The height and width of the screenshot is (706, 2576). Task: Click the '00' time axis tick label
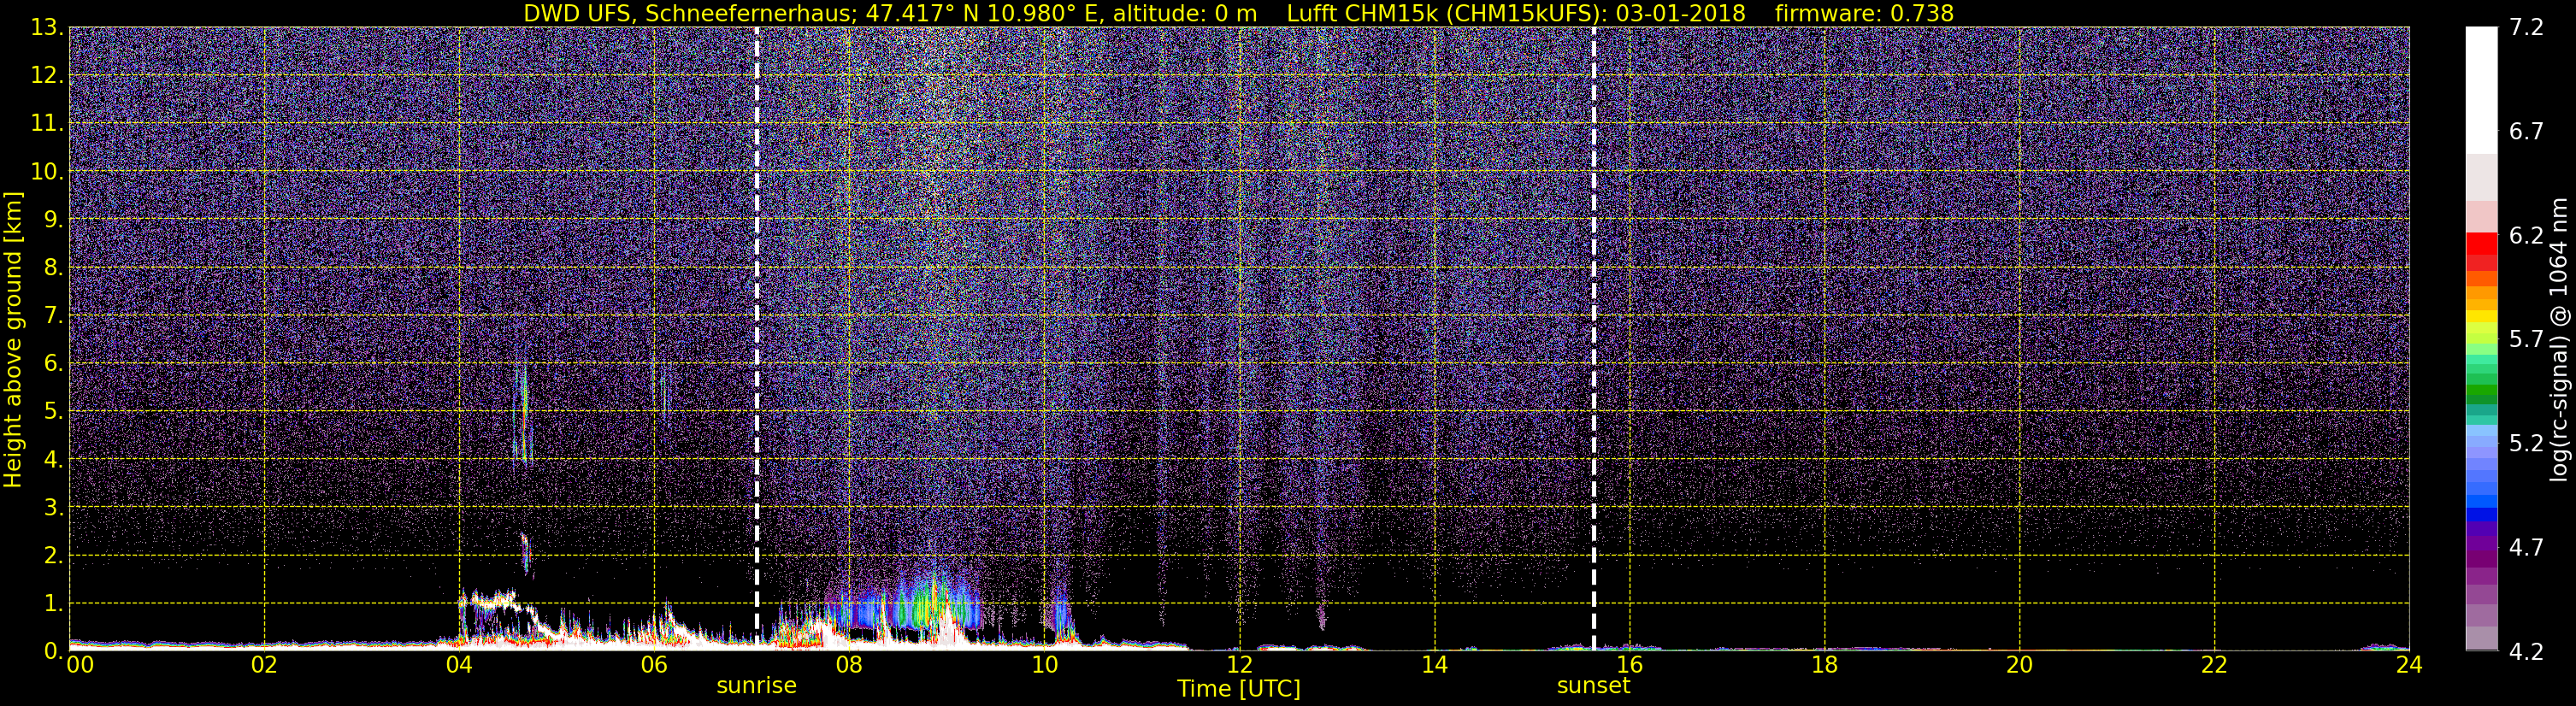point(80,665)
